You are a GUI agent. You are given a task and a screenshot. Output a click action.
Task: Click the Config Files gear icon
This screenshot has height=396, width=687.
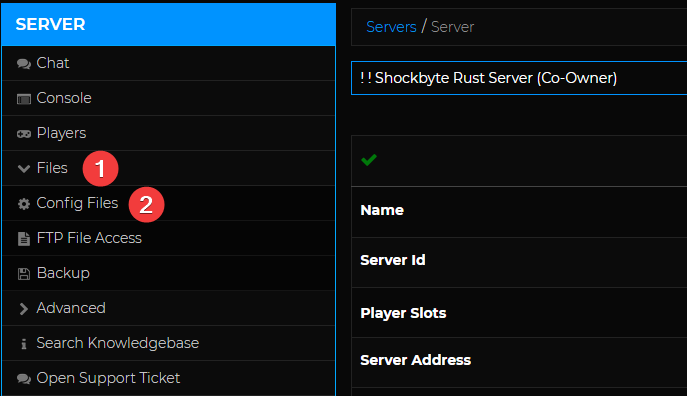click(x=24, y=204)
